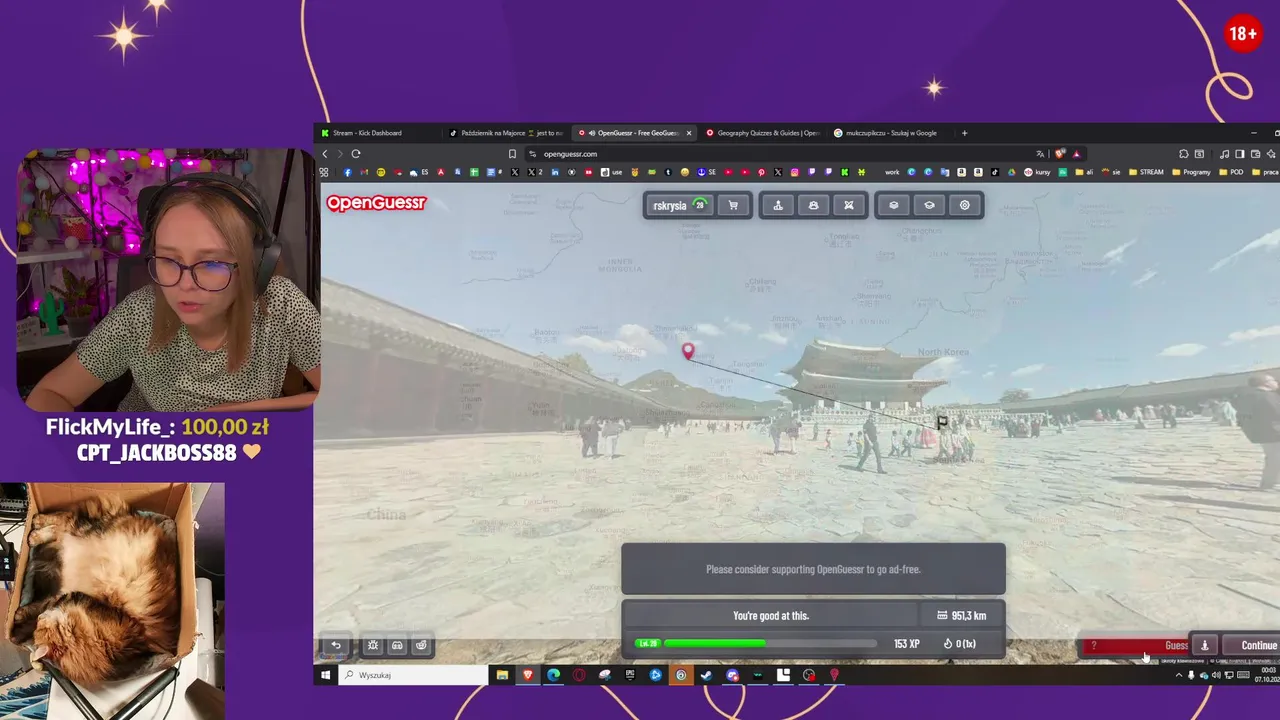Screen dimensions: 1280x720
Task: Open Discord from the taskbar
Action: click(732, 675)
